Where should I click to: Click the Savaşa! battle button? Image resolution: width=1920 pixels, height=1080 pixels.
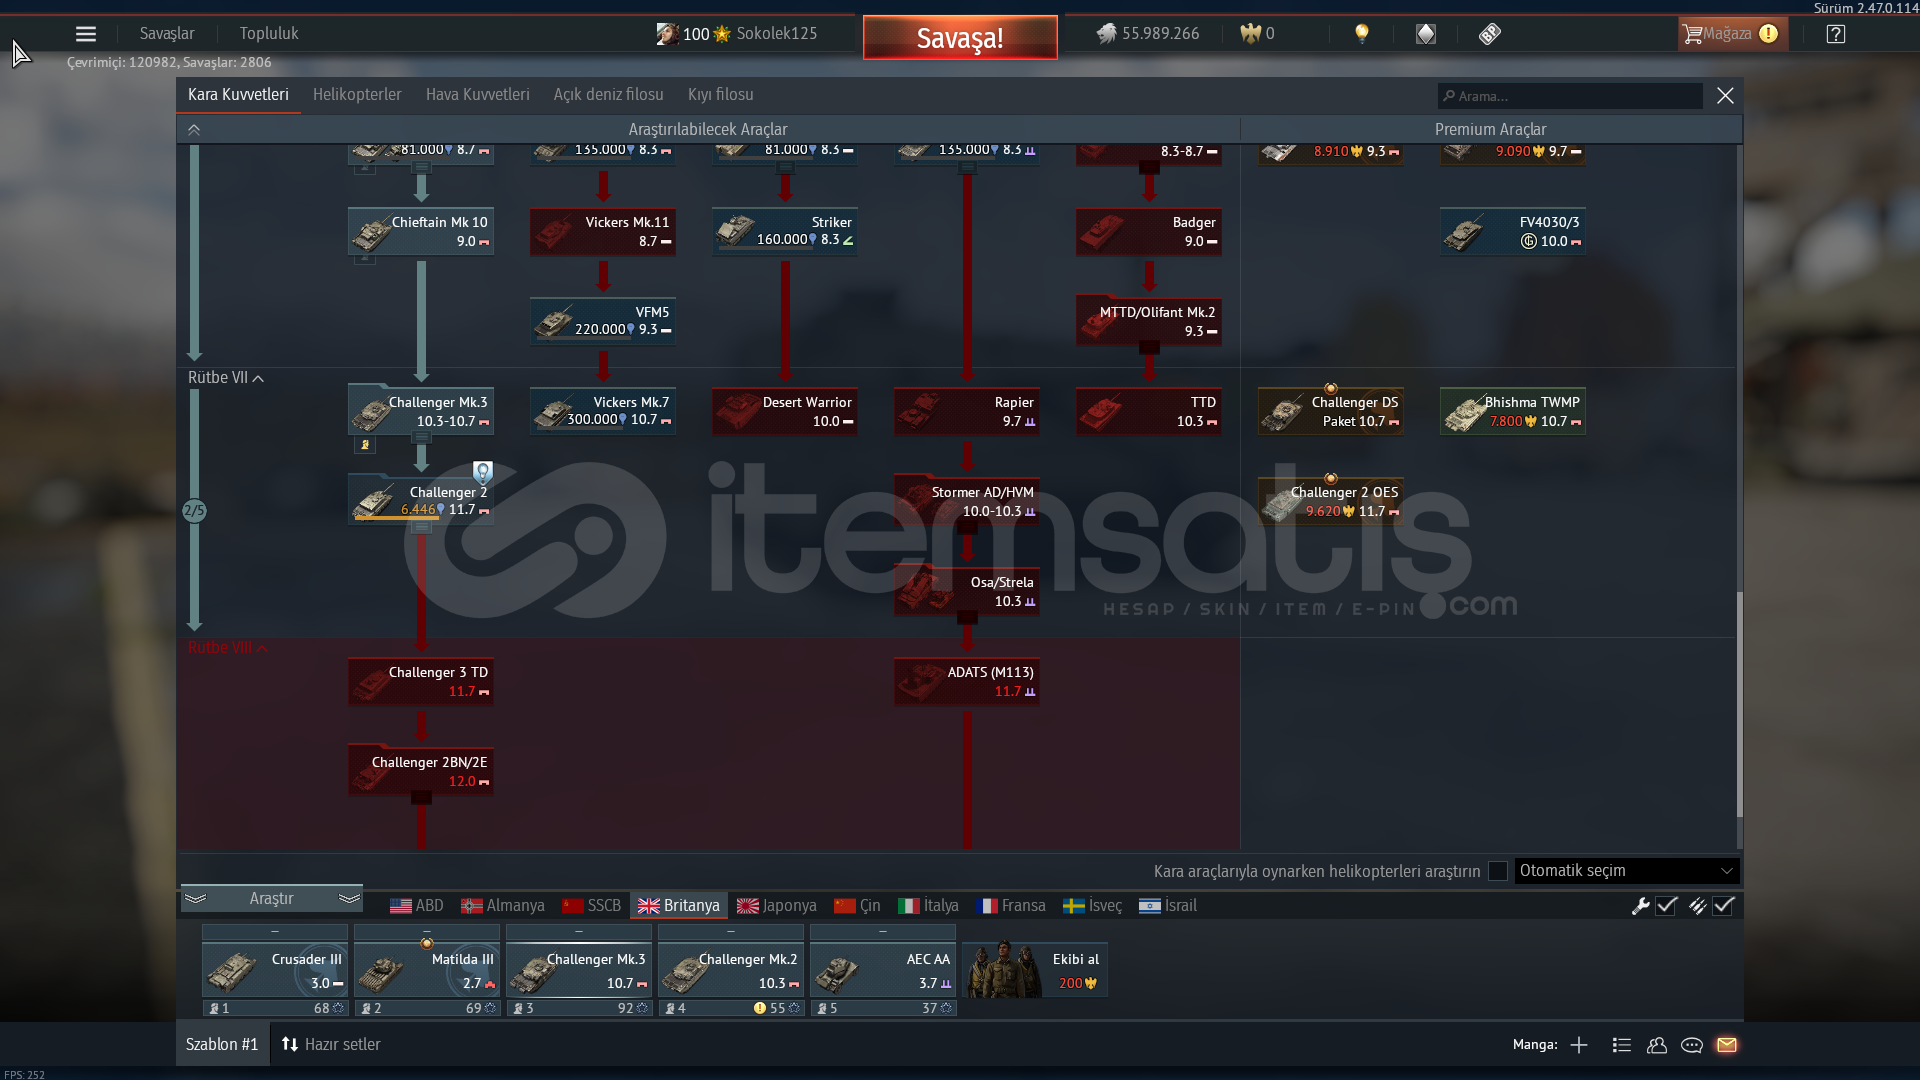click(960, 38)
